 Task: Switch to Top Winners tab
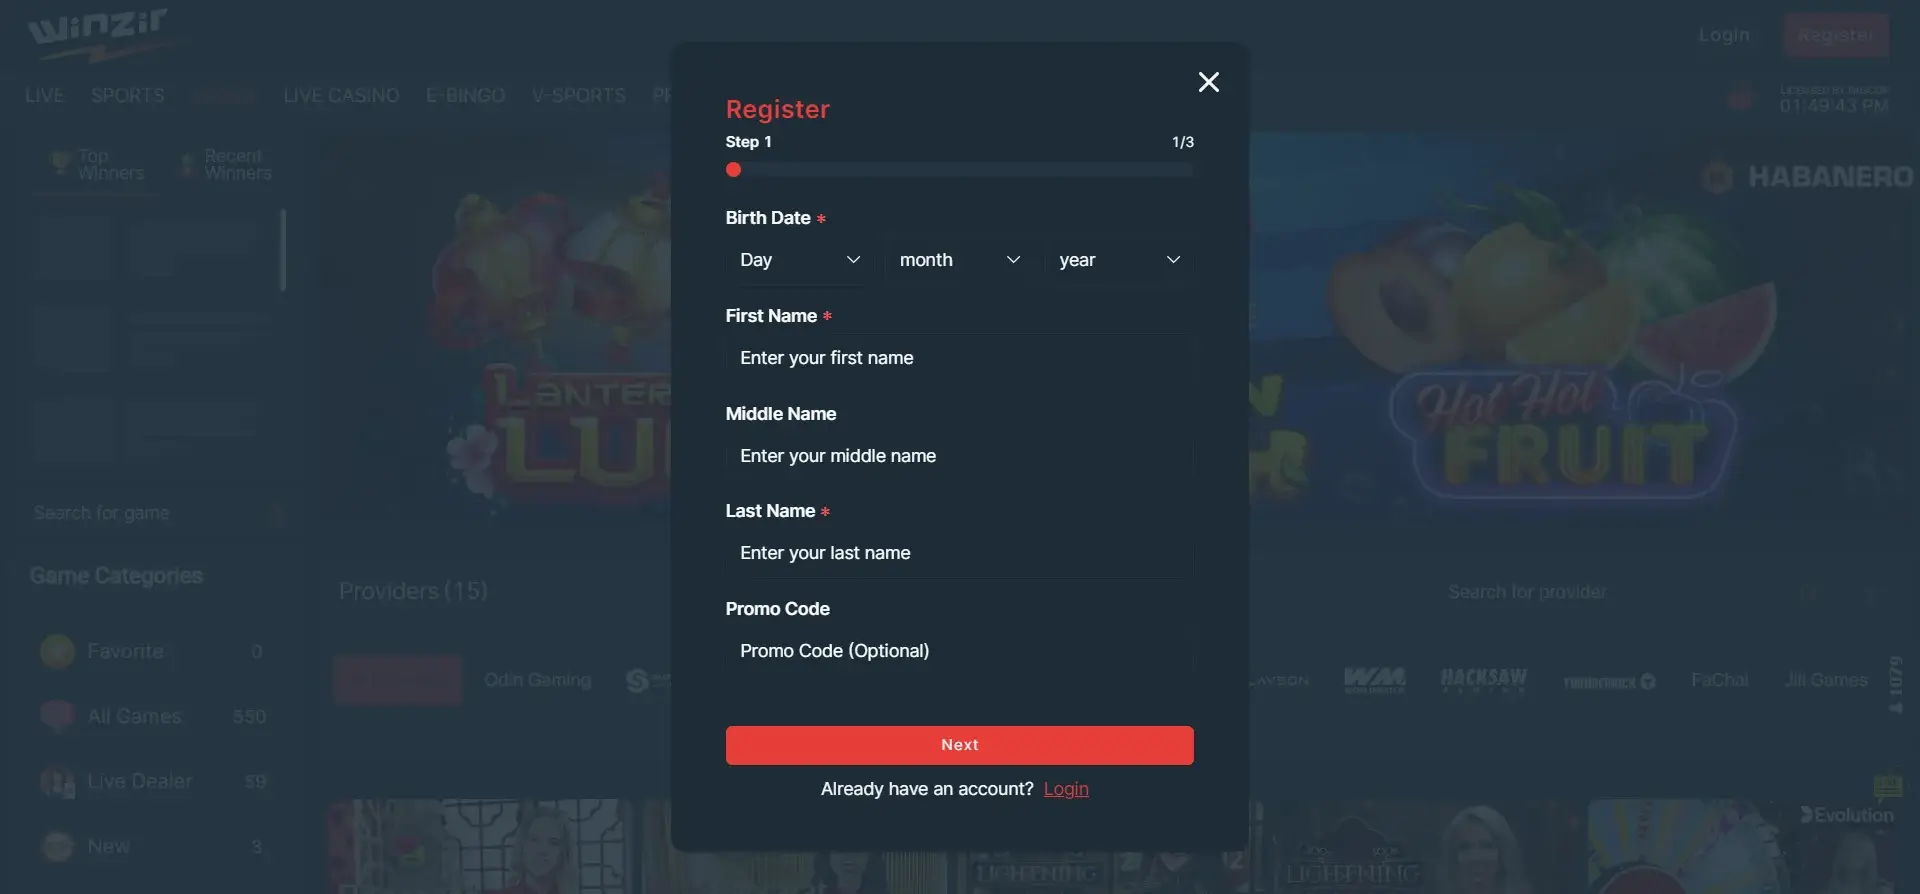pyautogui.click(x=98, y=164)
